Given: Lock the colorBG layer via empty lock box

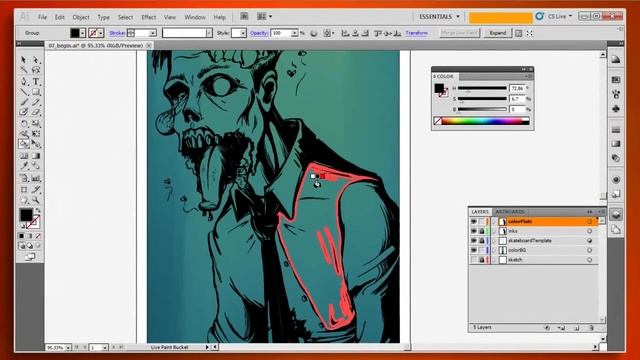Looking at the screenshot, I should pyautogui.click(x=482, y=250).
